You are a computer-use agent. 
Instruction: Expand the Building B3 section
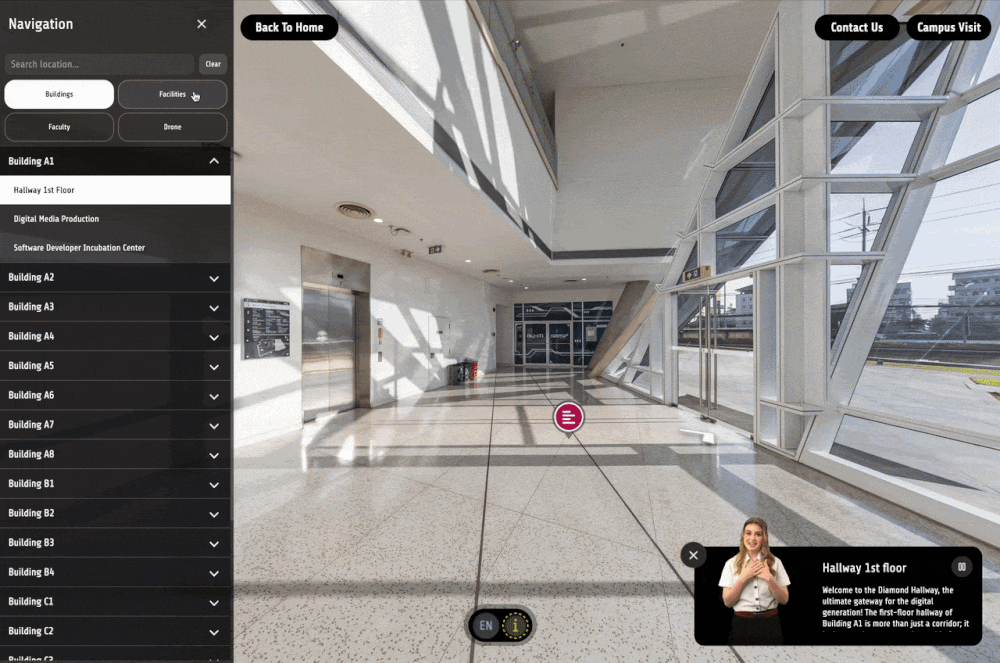click(x=115, y=543)
